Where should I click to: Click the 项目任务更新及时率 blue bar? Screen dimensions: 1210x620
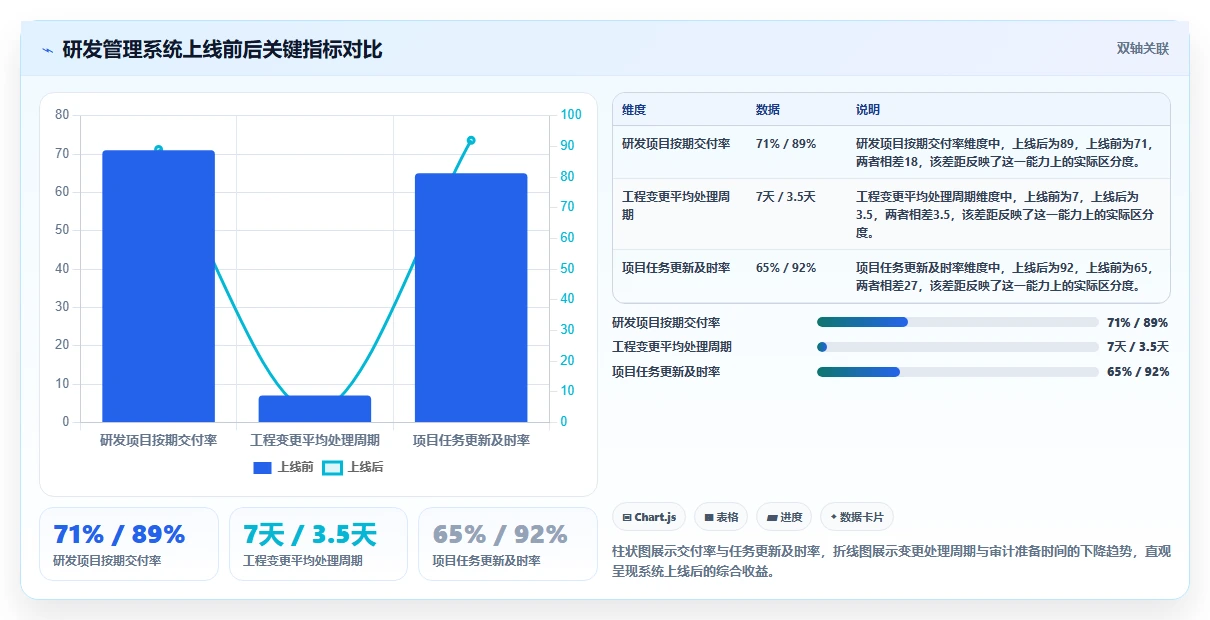471,298
